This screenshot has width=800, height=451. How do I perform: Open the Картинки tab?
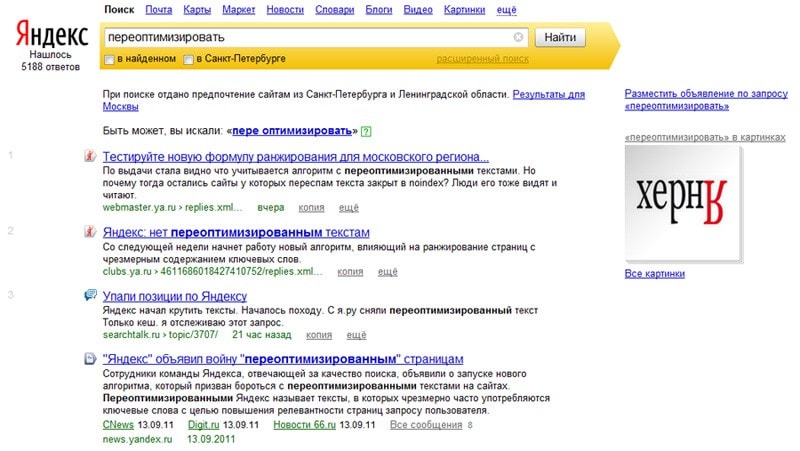coord(464,10)
